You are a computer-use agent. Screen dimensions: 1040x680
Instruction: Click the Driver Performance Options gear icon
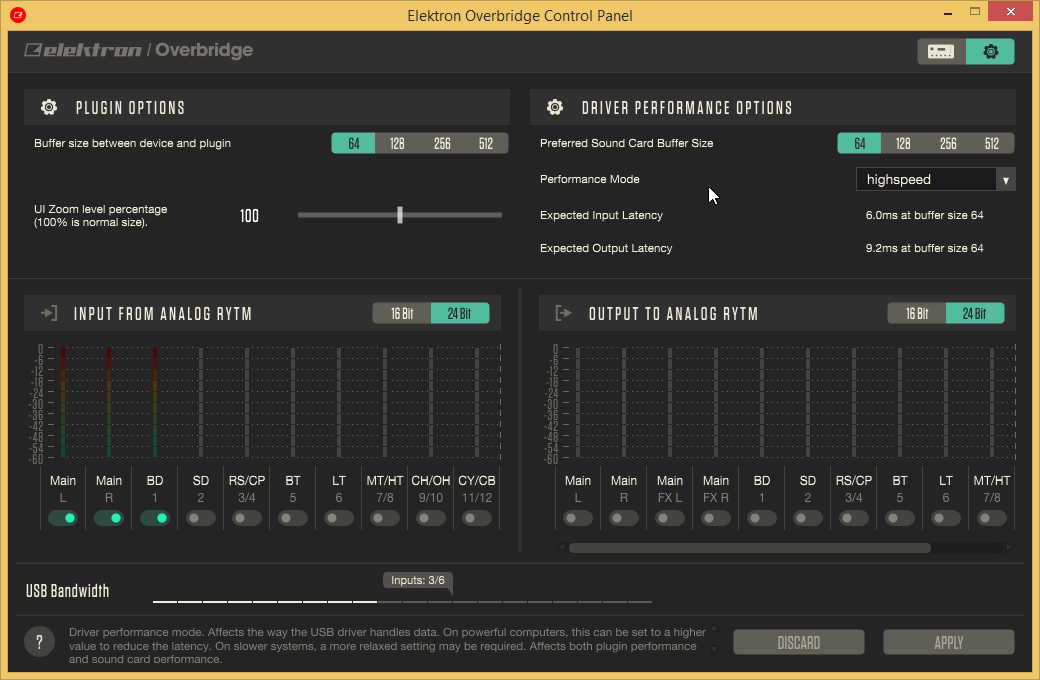(553, 108)
